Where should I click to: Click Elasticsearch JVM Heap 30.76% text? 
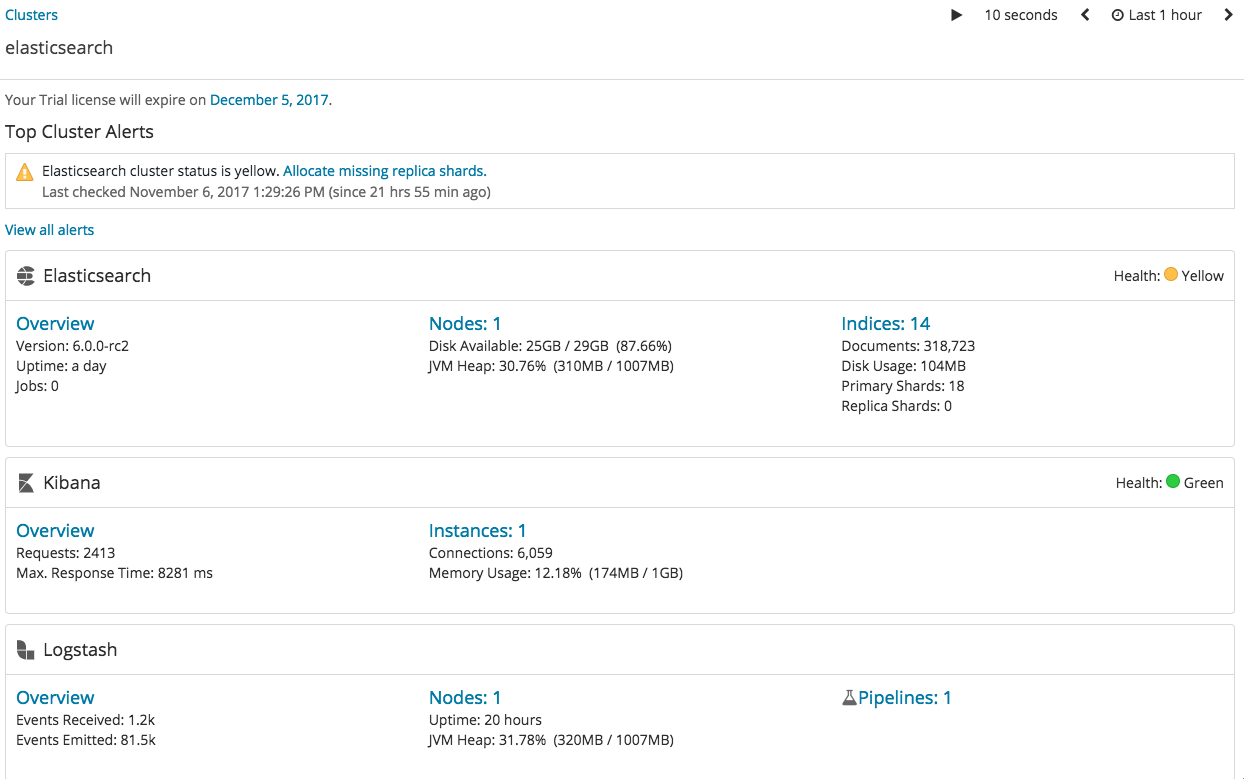551,366
